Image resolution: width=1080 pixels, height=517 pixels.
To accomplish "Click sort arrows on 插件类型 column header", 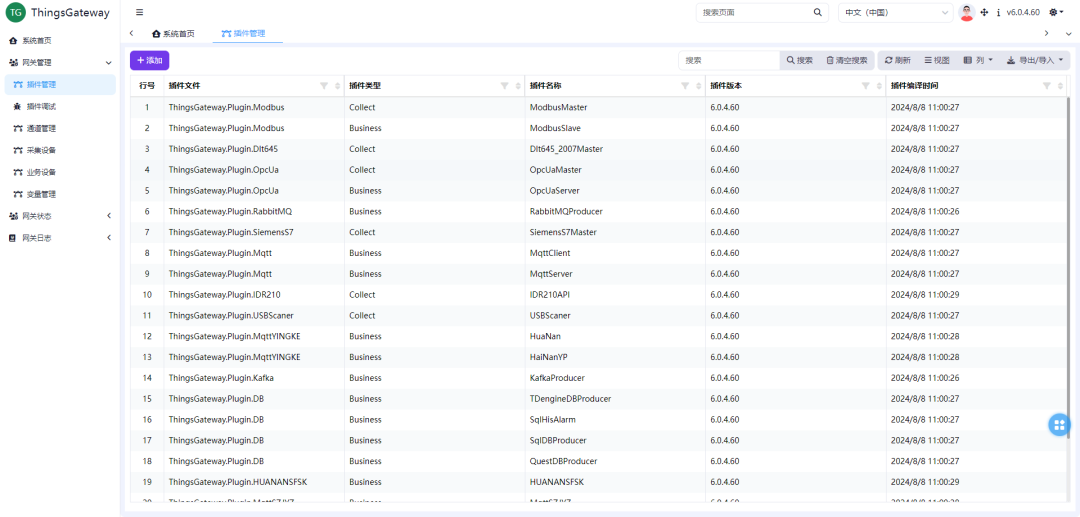I will click(x=518, y=86).
